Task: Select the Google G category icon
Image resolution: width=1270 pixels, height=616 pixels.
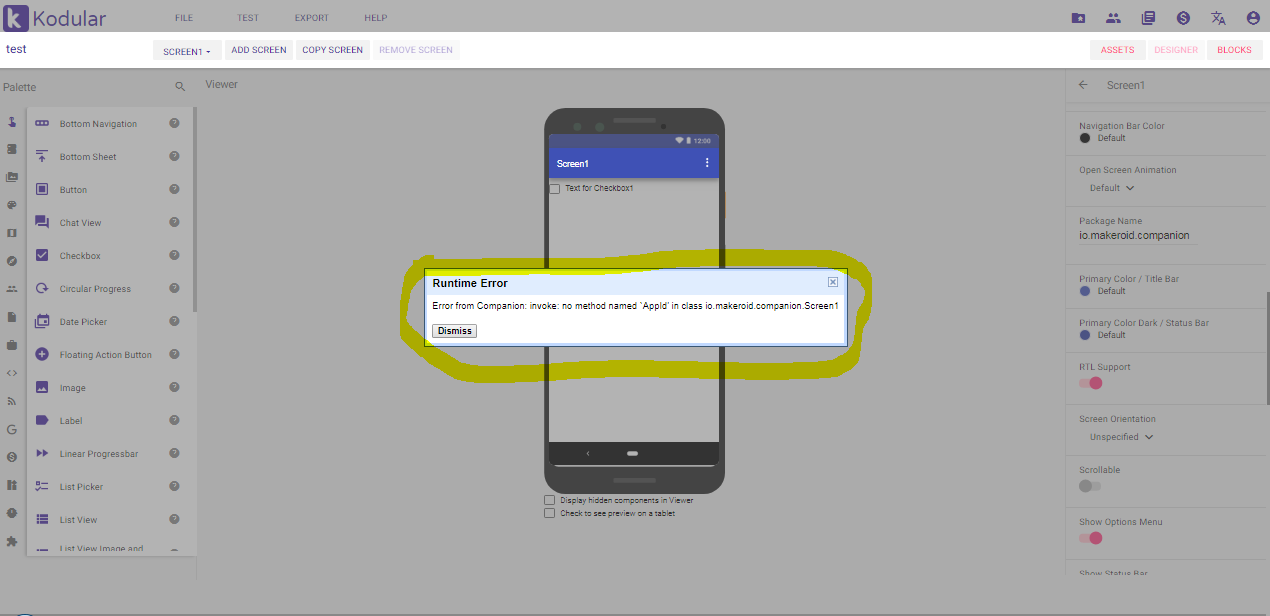Action: click(12, 429)
